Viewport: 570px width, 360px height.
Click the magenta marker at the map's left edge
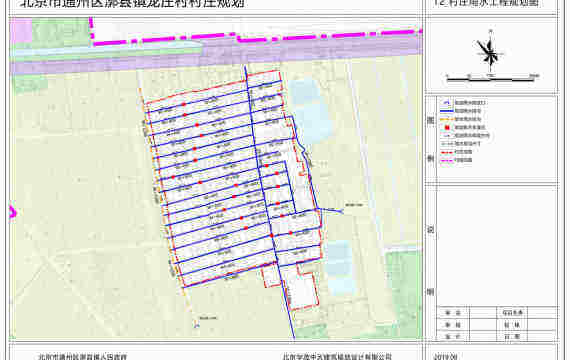pyautogui.click(x=12, y=212)
